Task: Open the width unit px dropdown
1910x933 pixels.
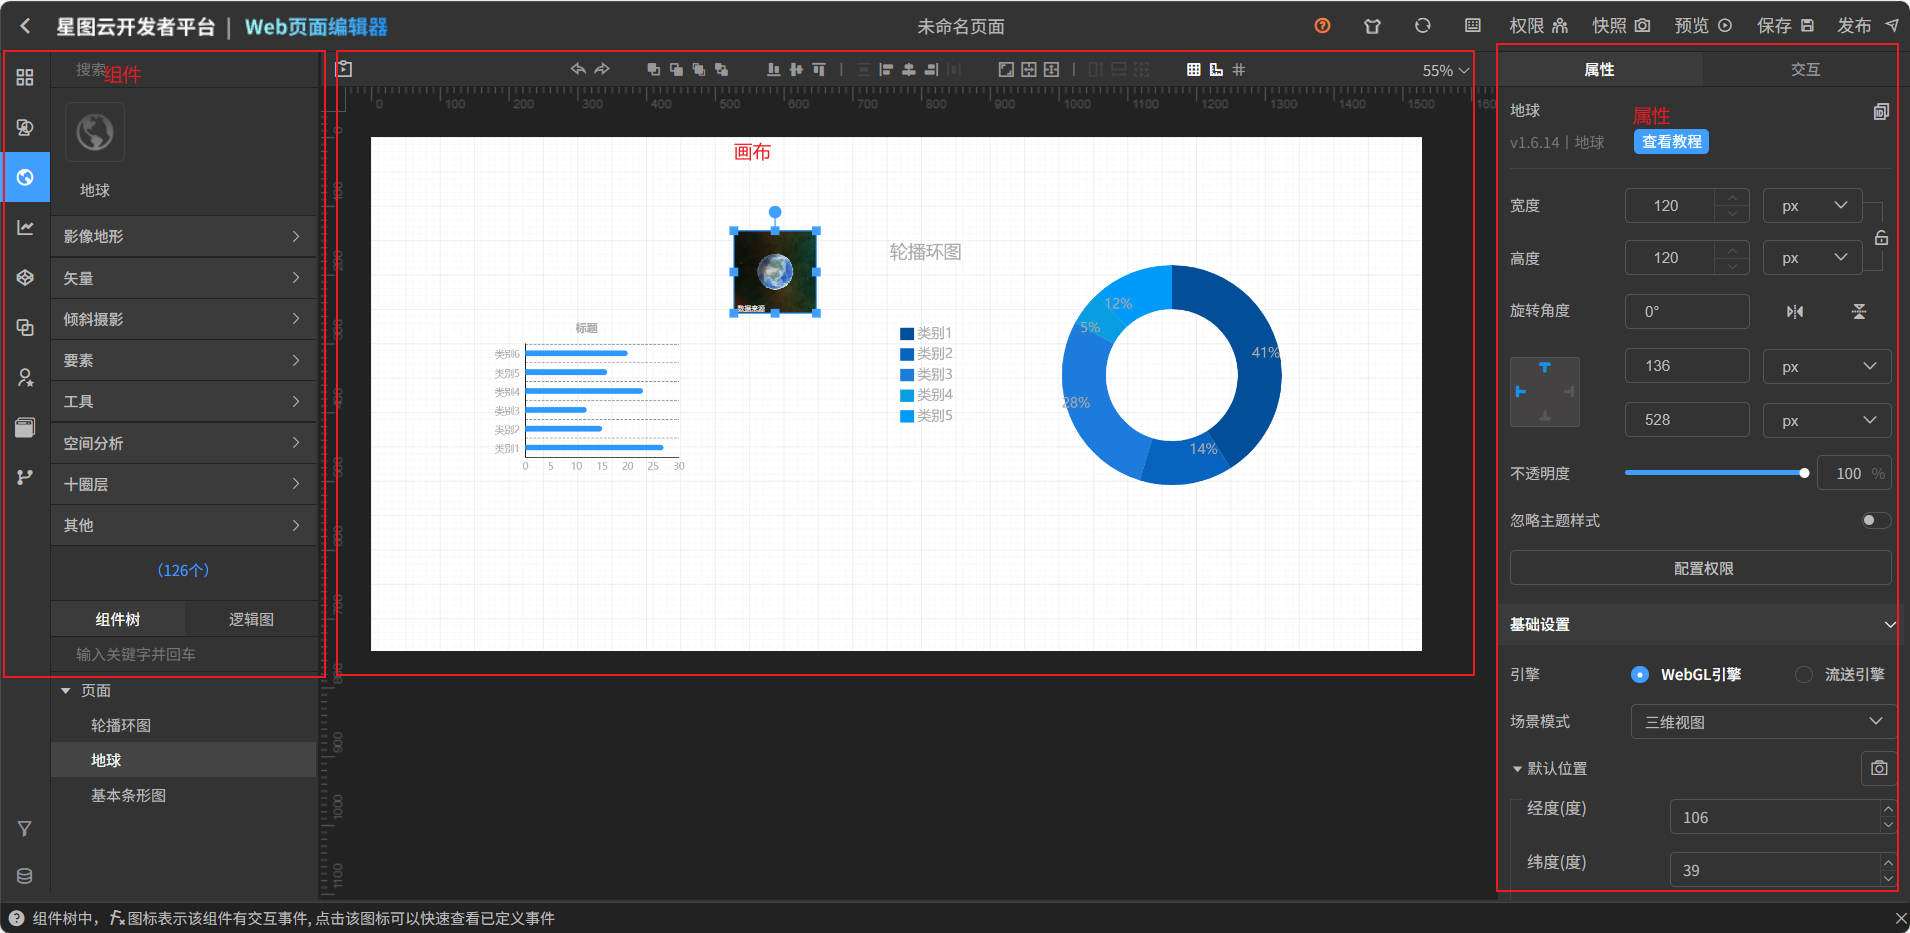Action: coord(1812,205)
